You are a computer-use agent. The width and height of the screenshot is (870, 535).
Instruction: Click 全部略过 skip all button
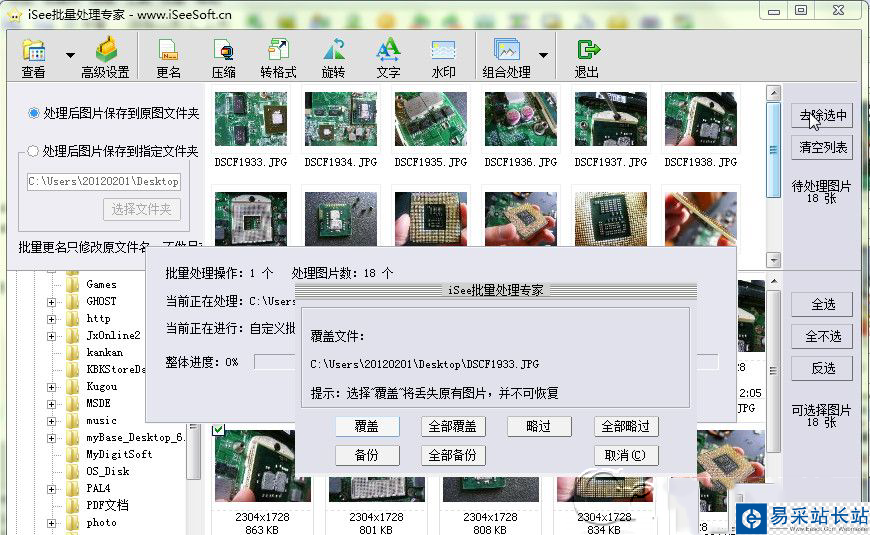[626, 426]
